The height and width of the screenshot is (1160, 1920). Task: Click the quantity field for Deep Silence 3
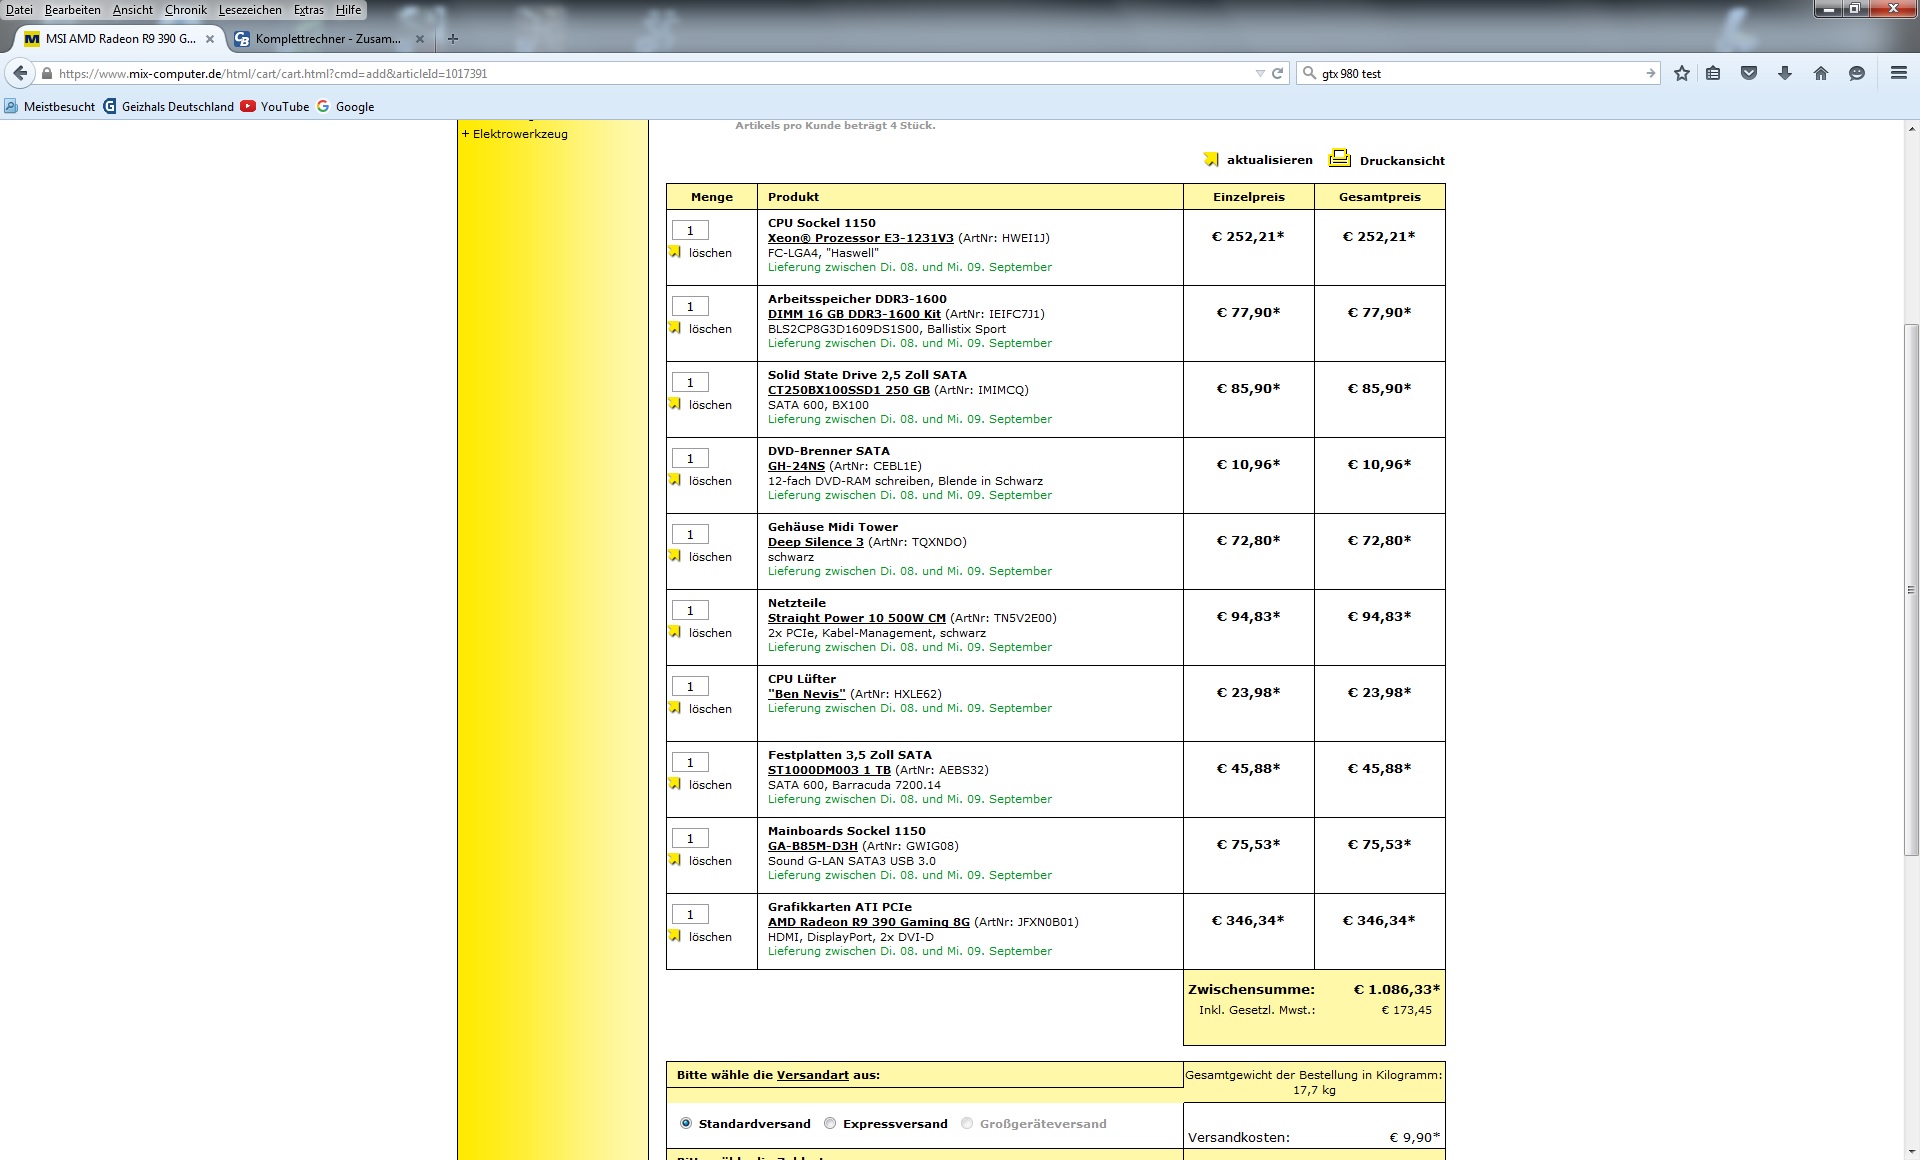(x=690, y=534)
